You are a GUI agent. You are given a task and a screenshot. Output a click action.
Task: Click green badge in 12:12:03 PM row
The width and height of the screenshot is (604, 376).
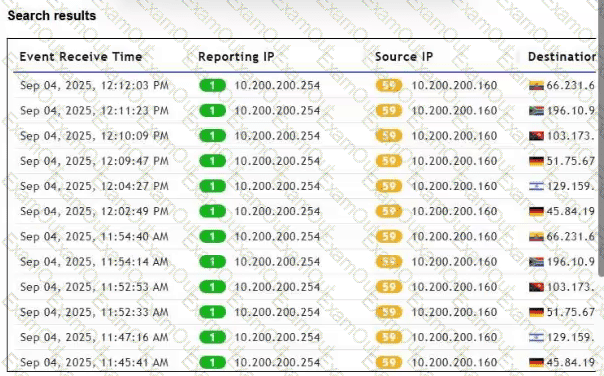click(x=212, y=85)
